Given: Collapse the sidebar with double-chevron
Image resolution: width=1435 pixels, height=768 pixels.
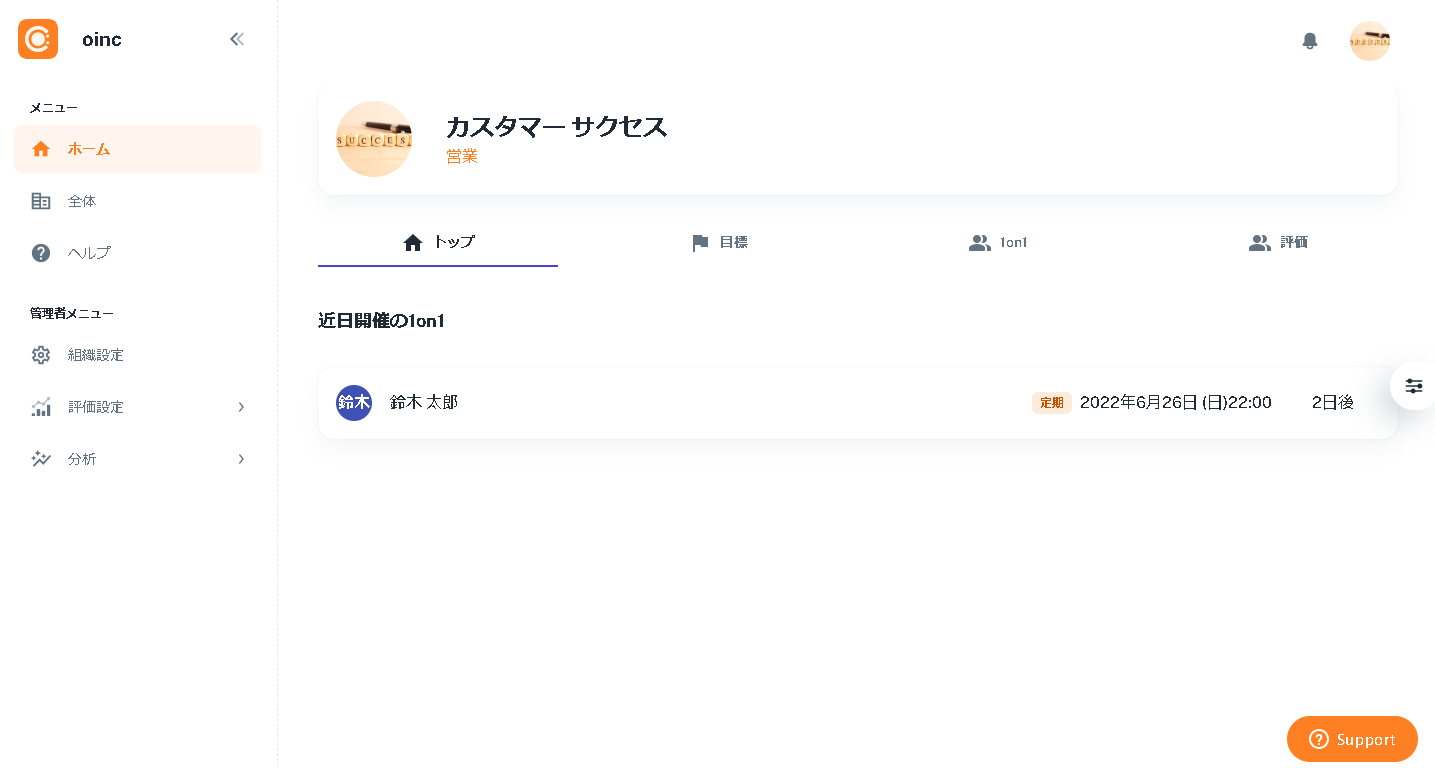Looking at the screenshot, I should [x=237, y=39].
